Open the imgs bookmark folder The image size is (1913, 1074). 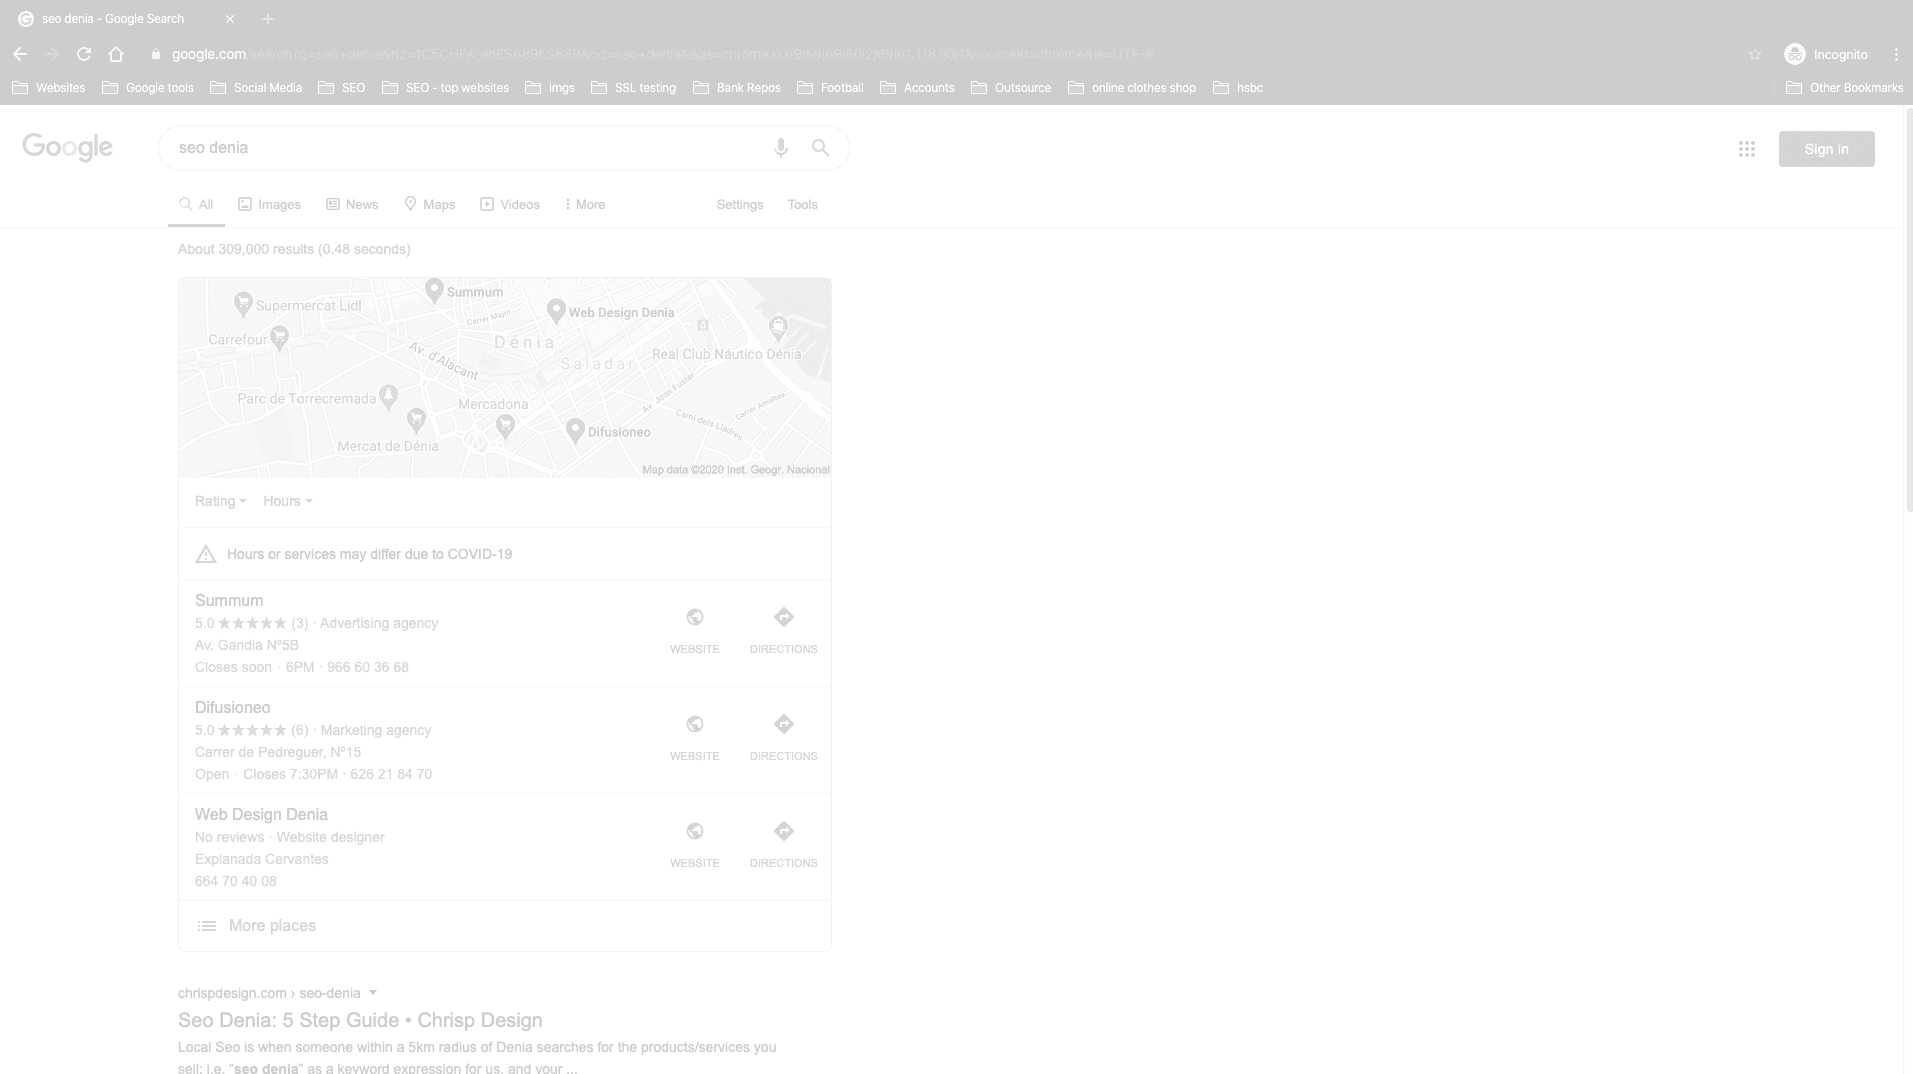point(550,88)
